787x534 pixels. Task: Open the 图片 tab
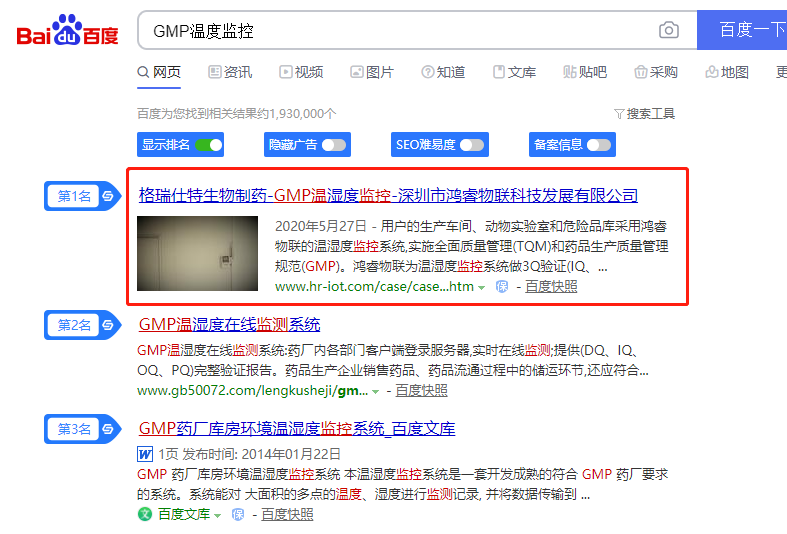pyautogui.click(x=372, y=72)
